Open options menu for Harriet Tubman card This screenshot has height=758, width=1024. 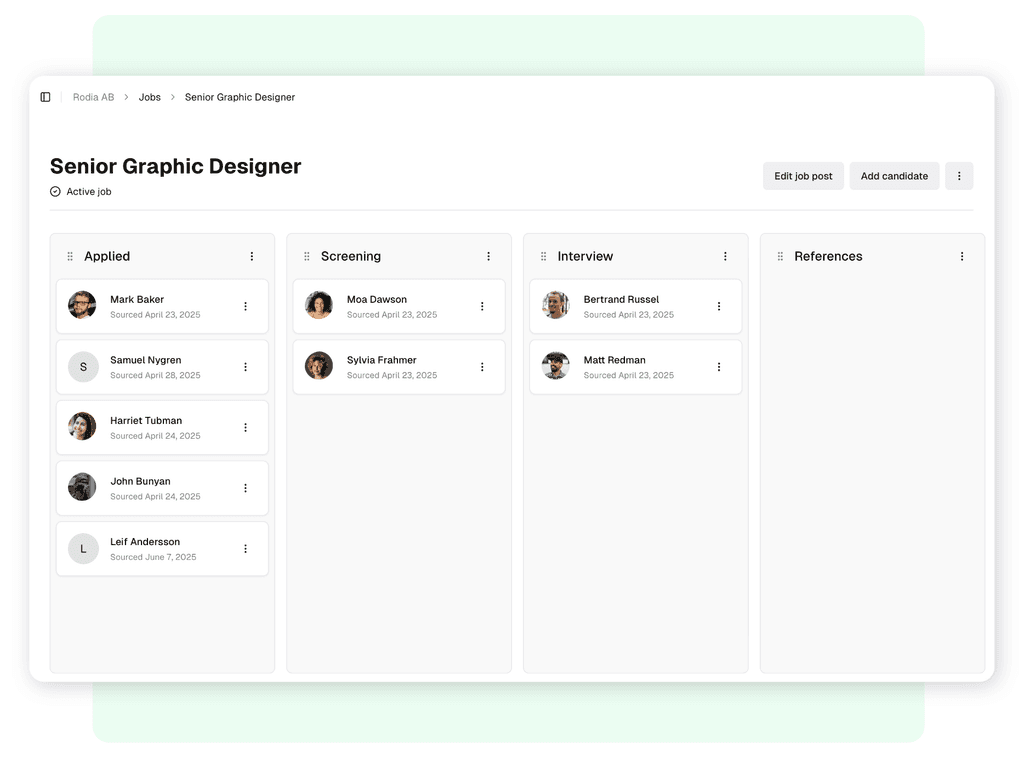pyautogui.click(x=245, y=427)
